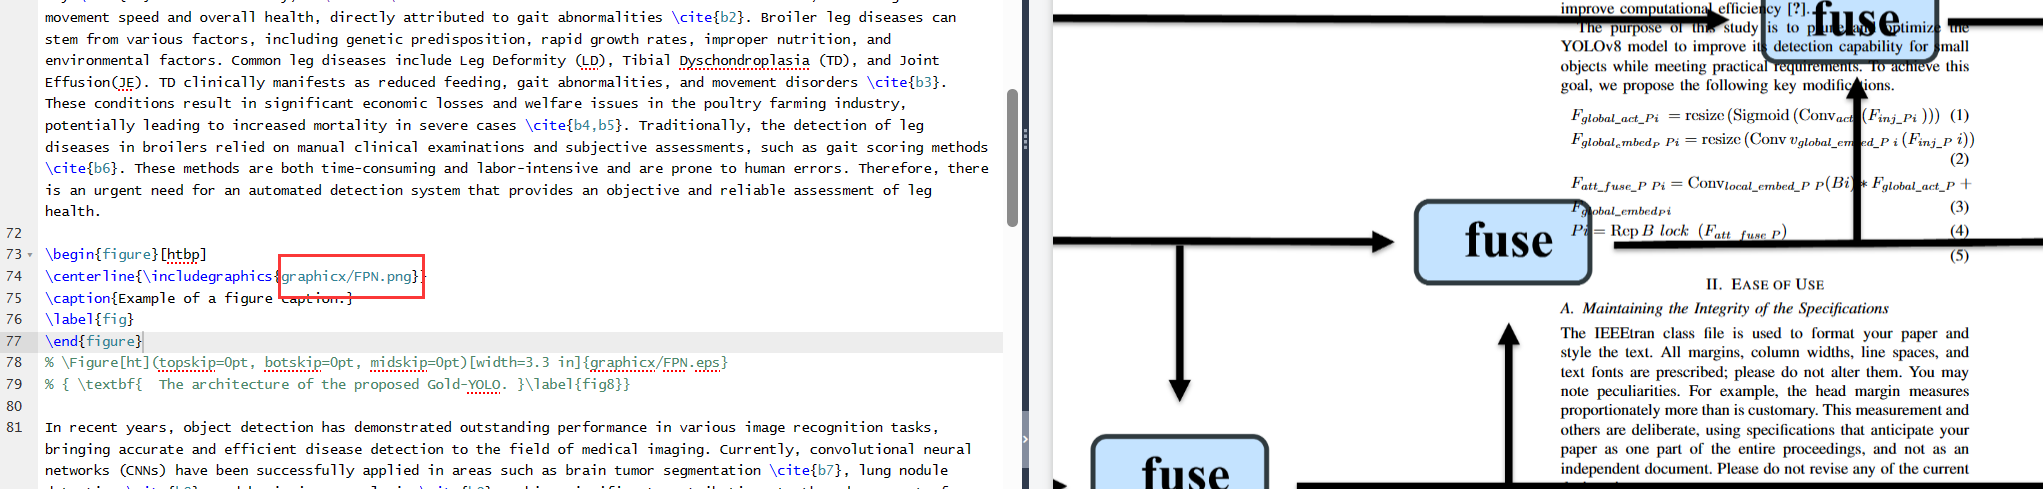Click the \cite{b7} reference

click(x=809, y=470)
